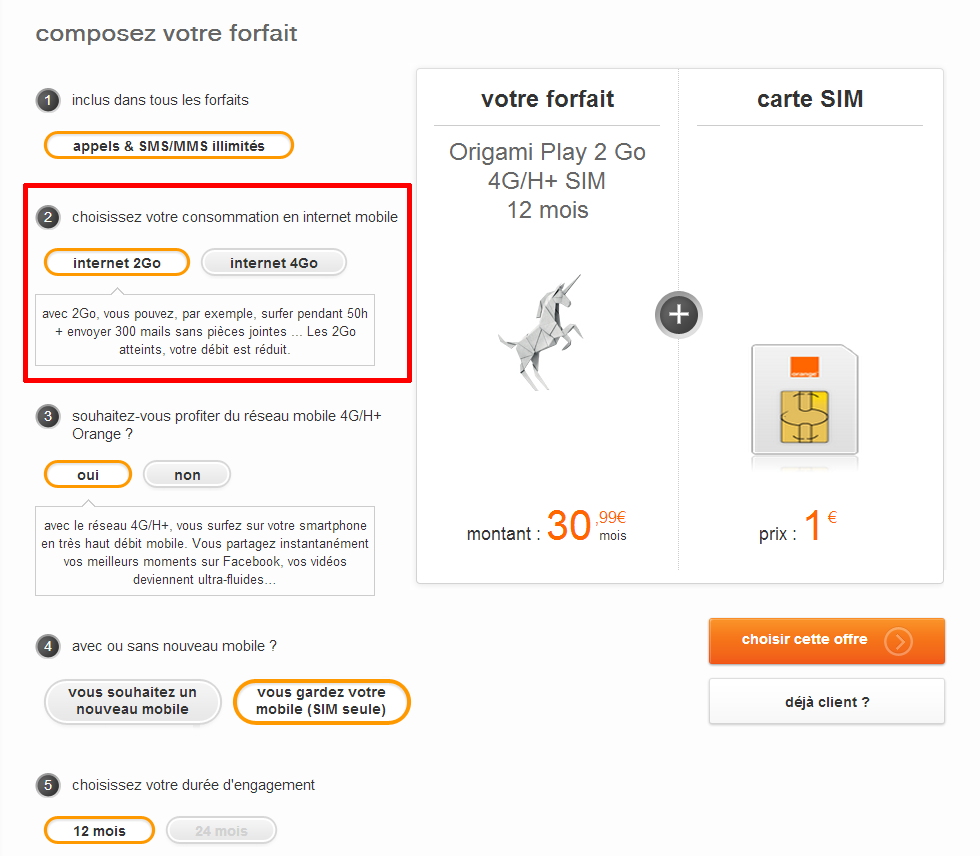Click the choisir cette offre button
The height and width of the screenshot is (856, 980).
[x=805, y=640]
